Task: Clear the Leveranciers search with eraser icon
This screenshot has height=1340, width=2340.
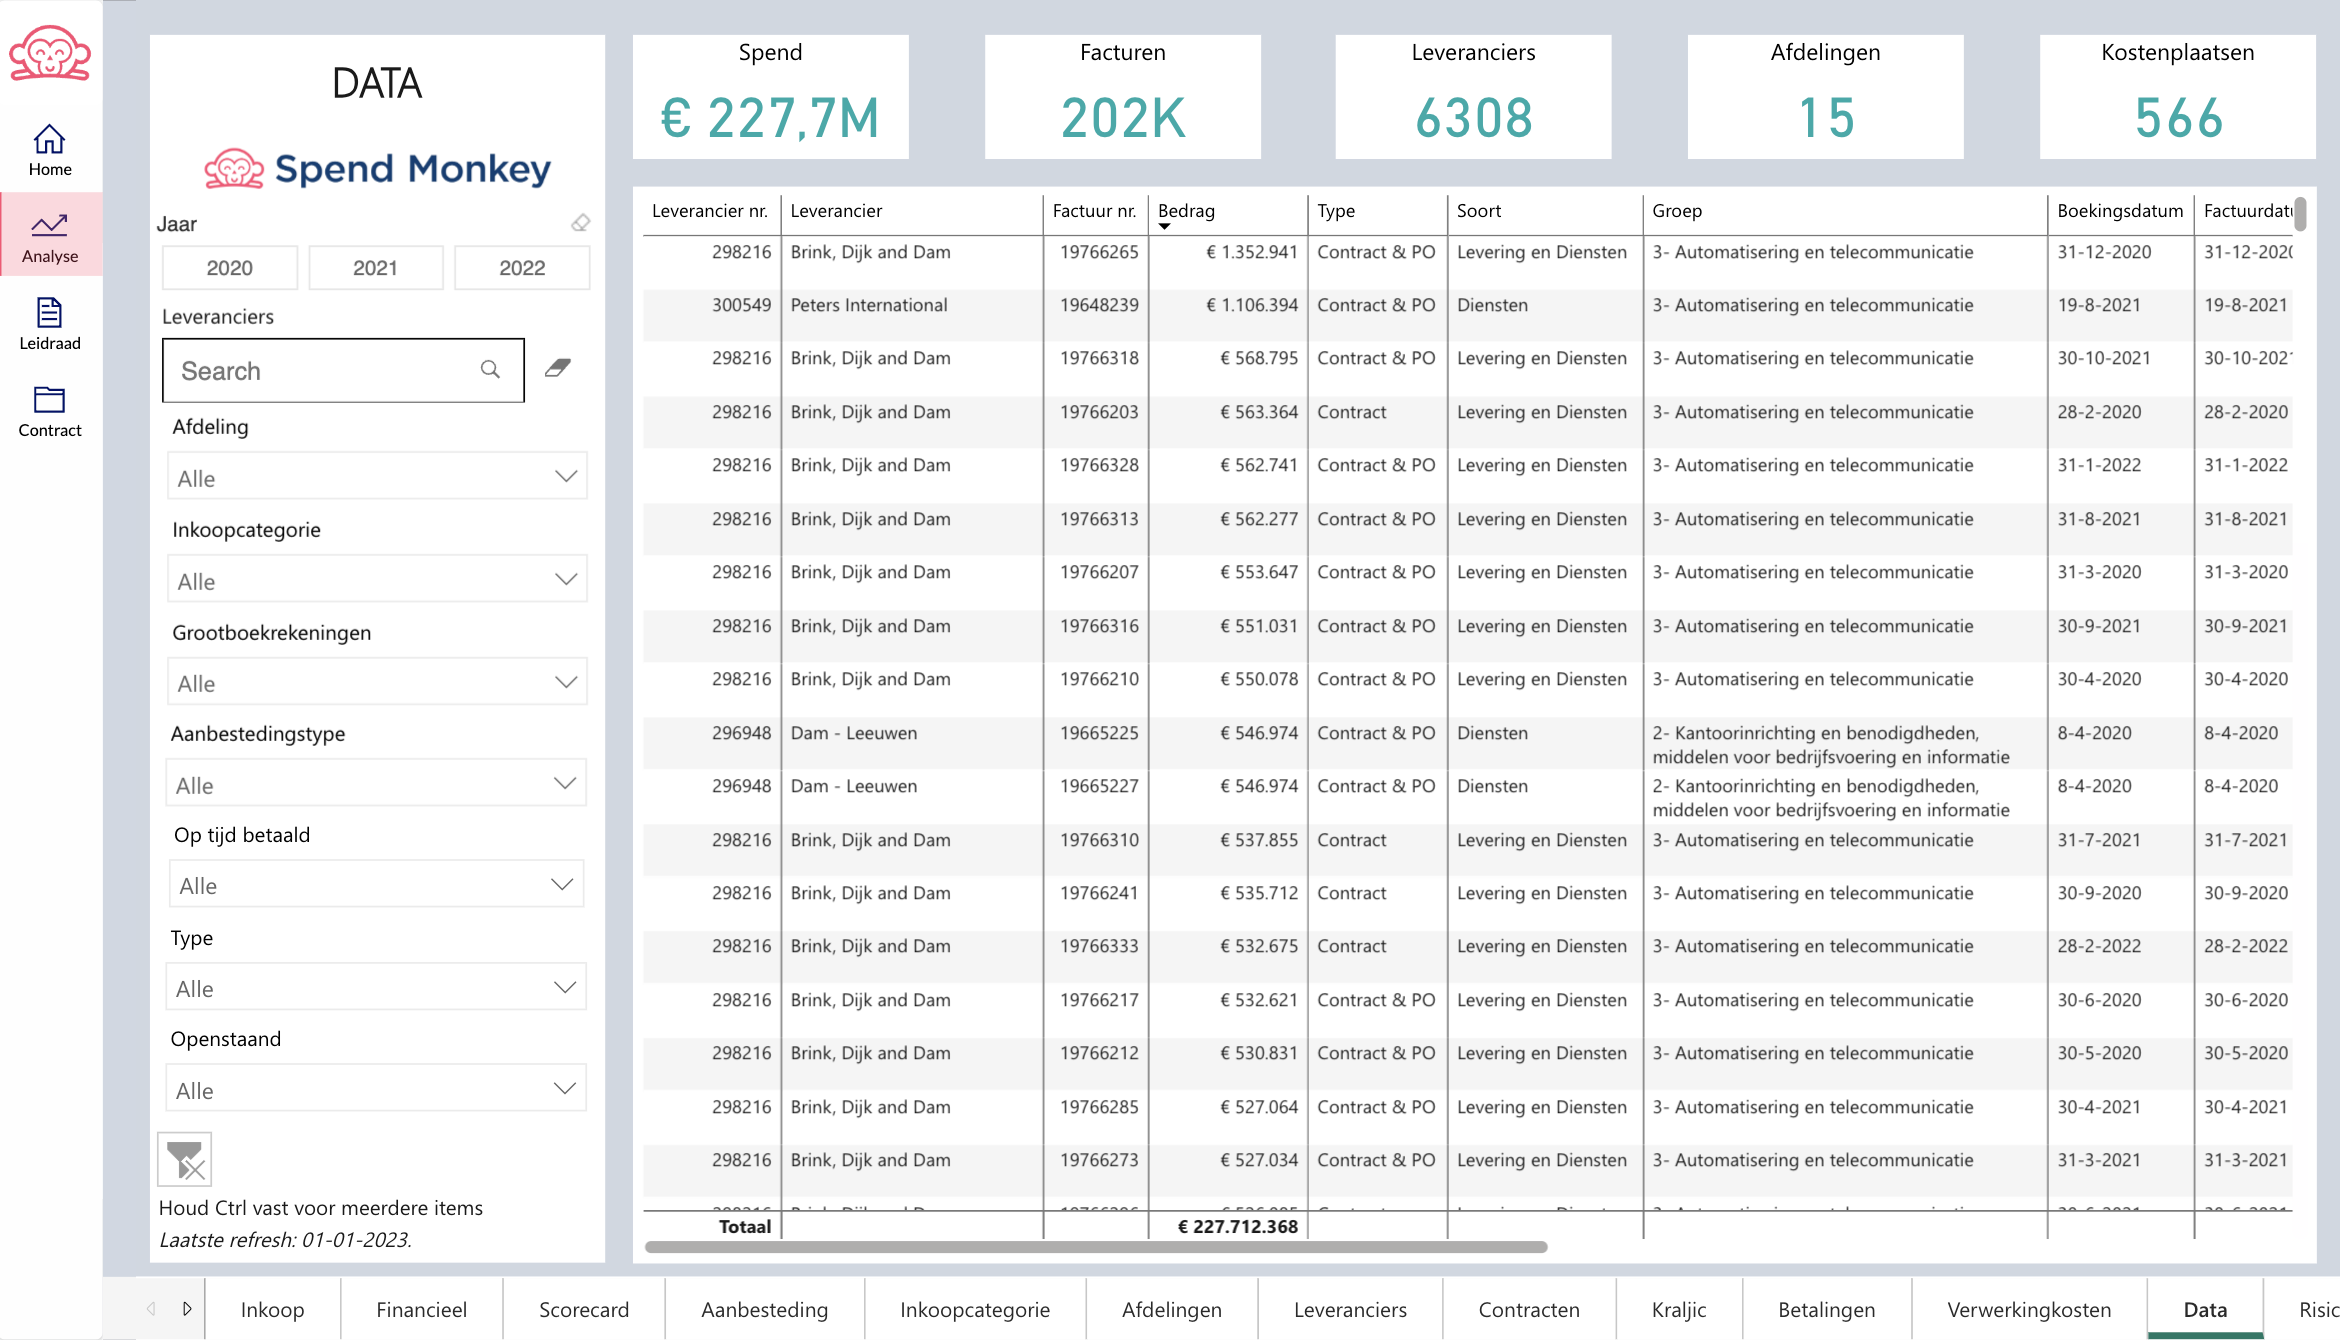Action: pos(558,368)
